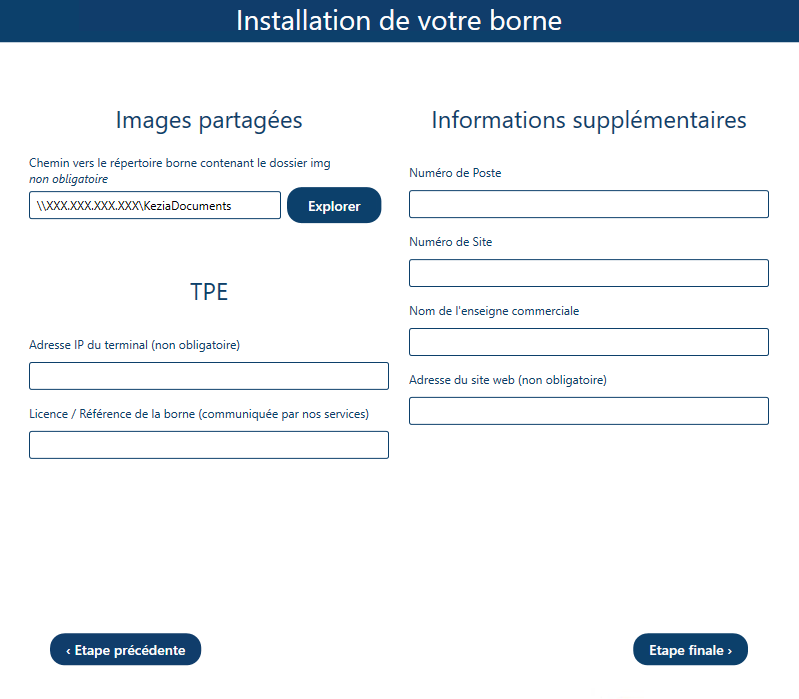
Task: Click the 'Installation de votre borne' title
Action: click(399, 20)
